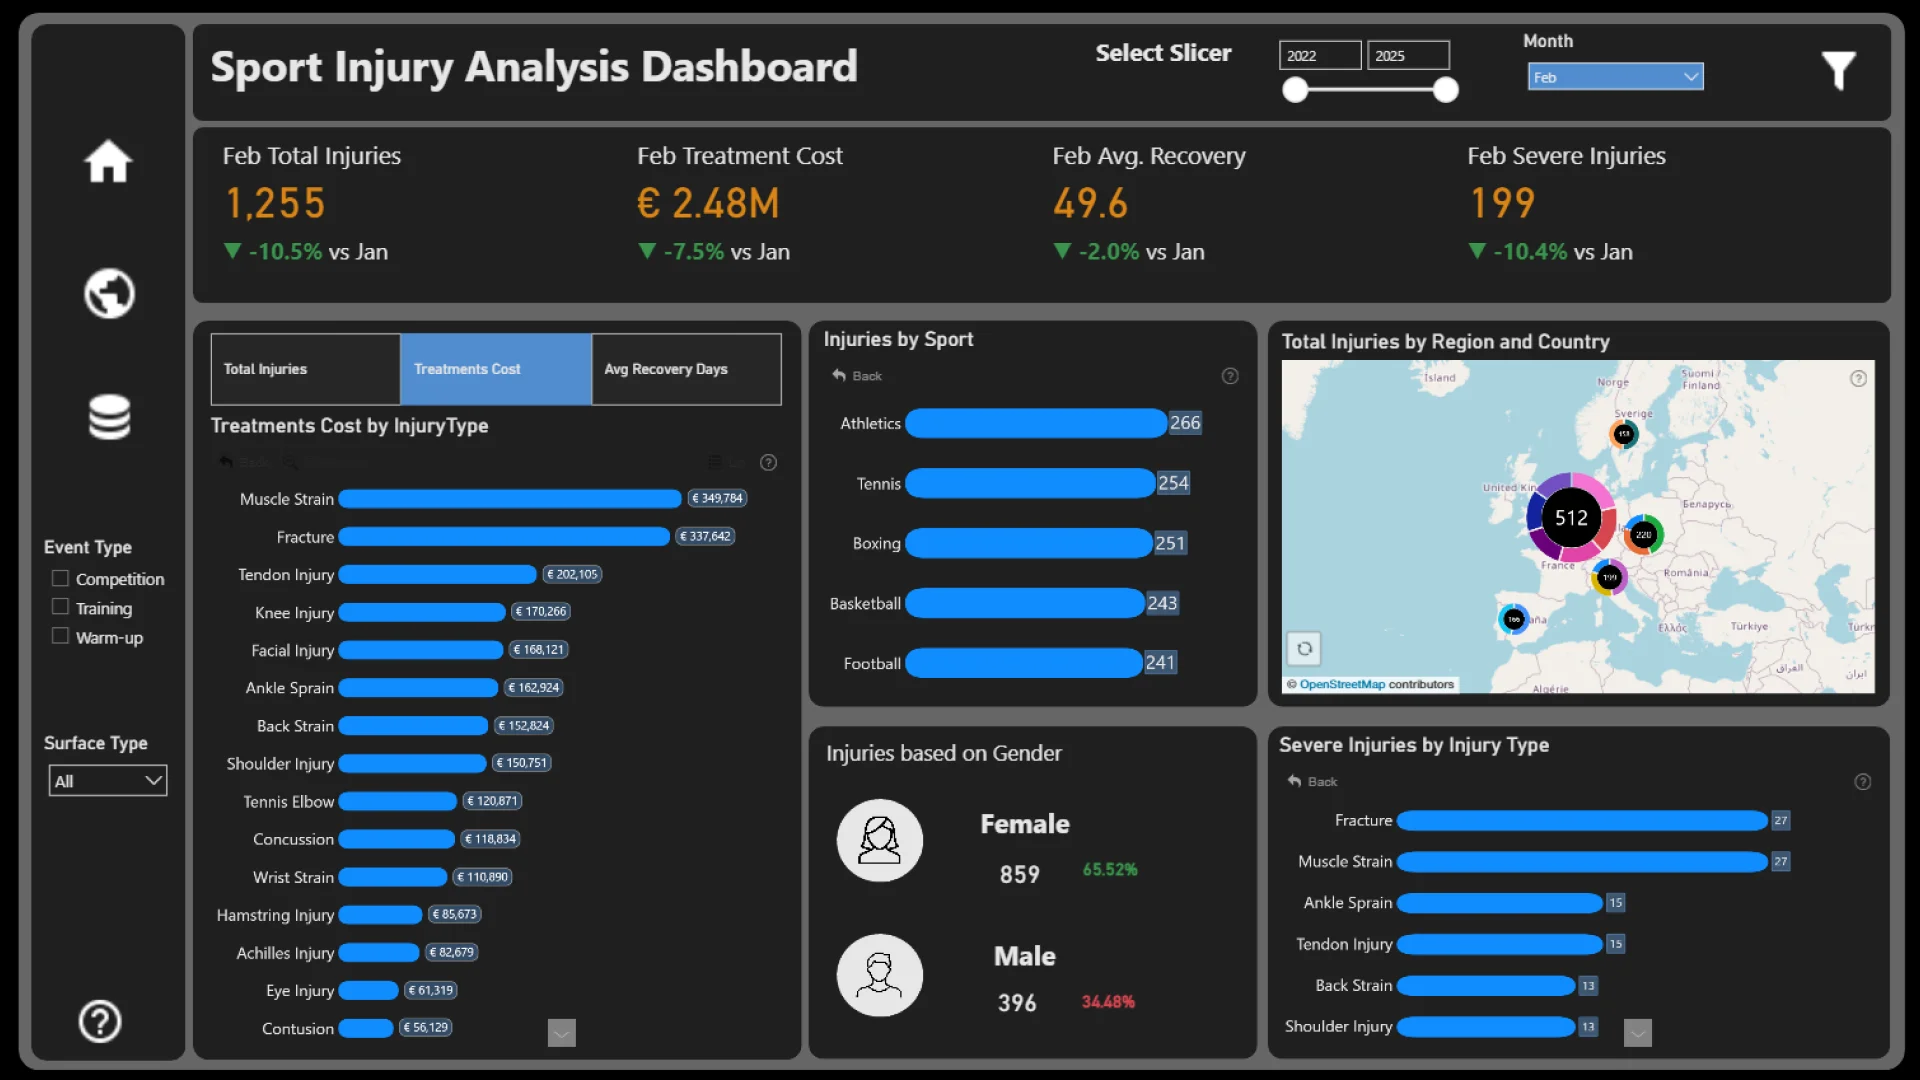1920x1080 pixels.
Task: Select the 220 cluster marker on map
Action: tap(1642, 534)
